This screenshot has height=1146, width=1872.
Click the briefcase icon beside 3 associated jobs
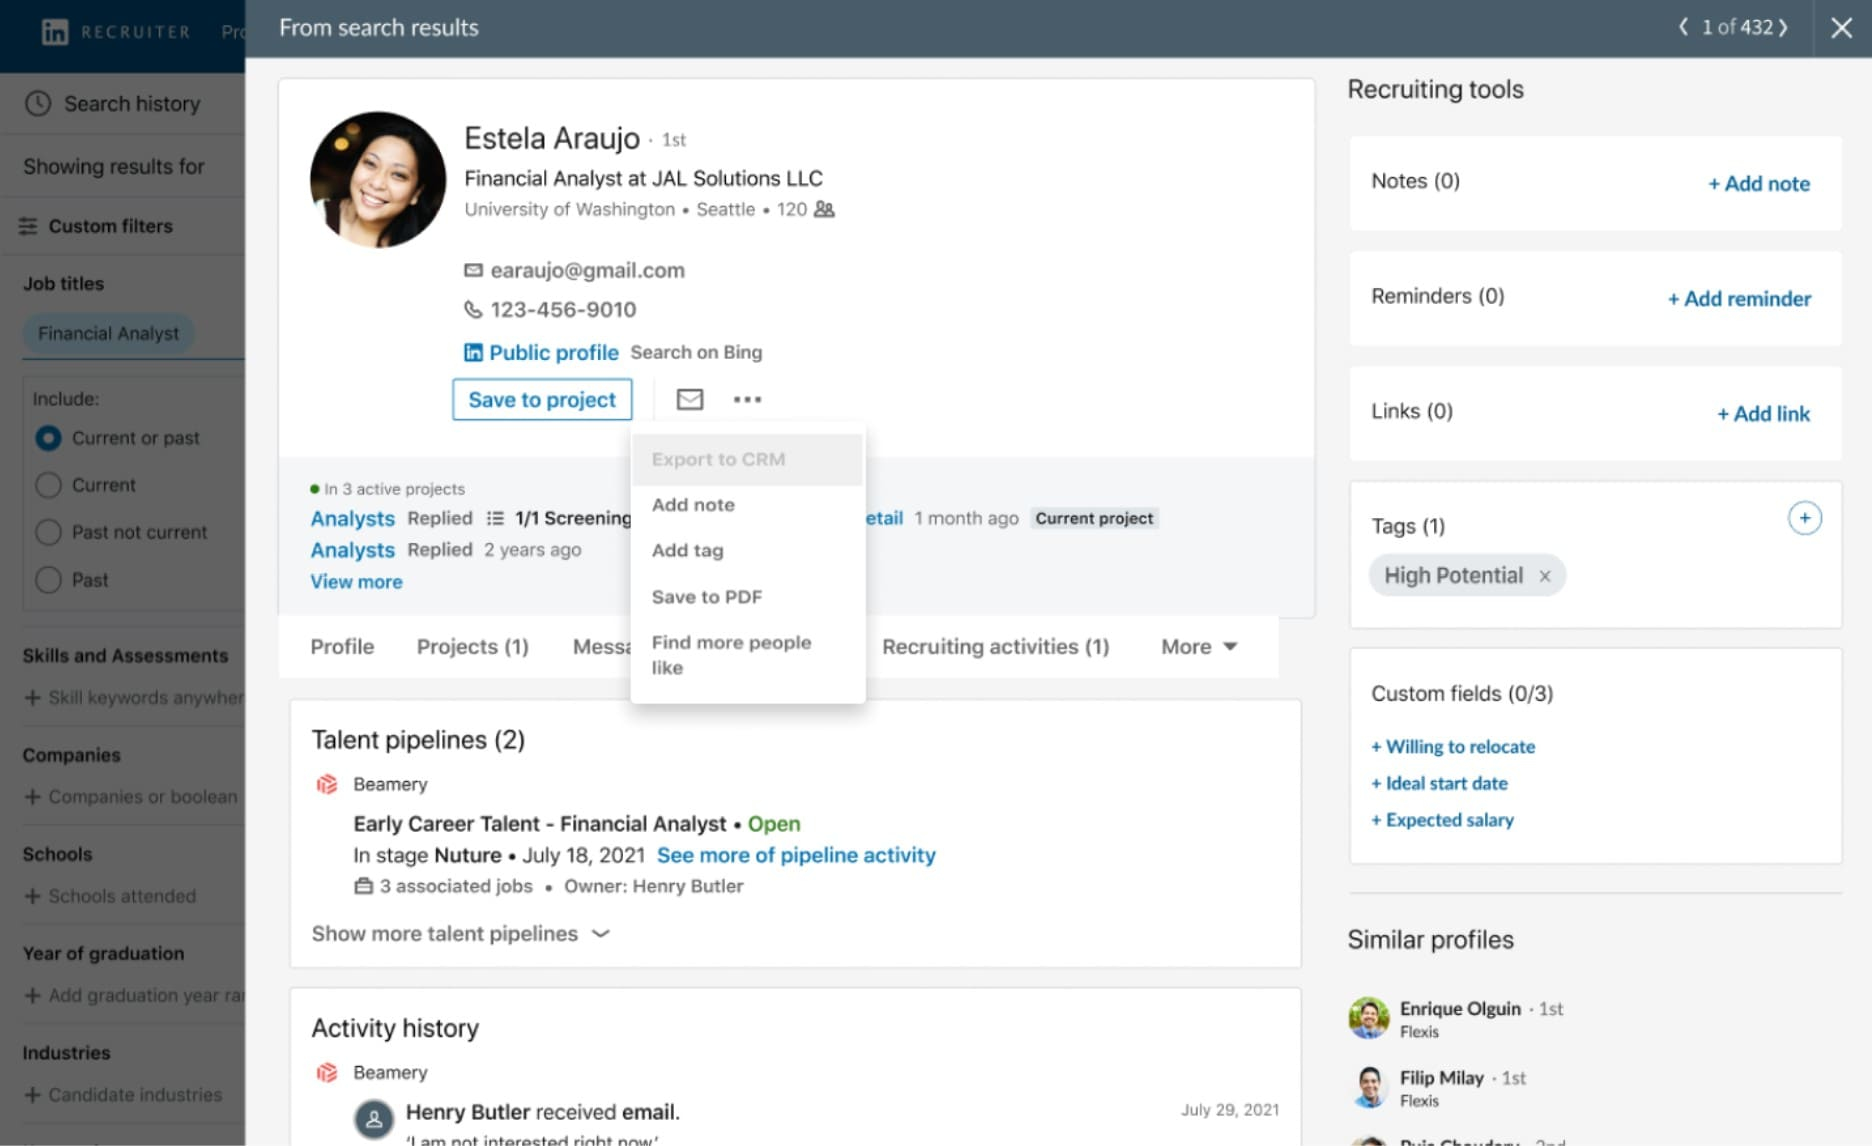point(362,886)
